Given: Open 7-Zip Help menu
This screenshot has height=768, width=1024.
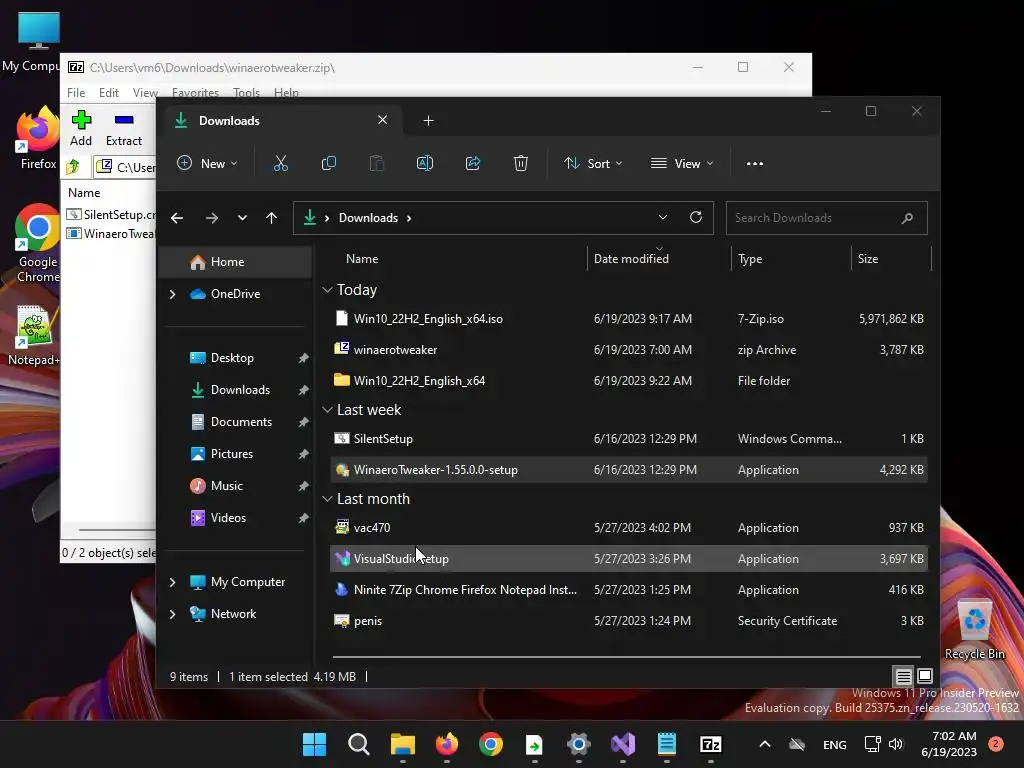Looking at the screenshot, I should click(x=286, y=93).
